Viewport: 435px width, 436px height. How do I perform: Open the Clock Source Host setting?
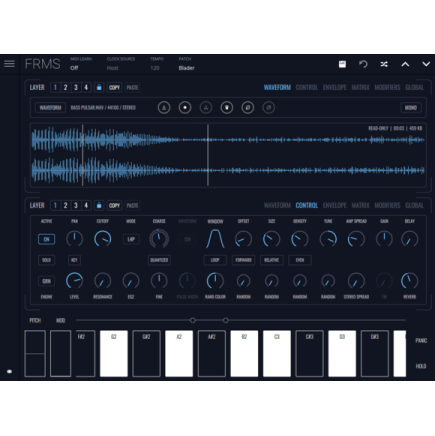(113, 68)
